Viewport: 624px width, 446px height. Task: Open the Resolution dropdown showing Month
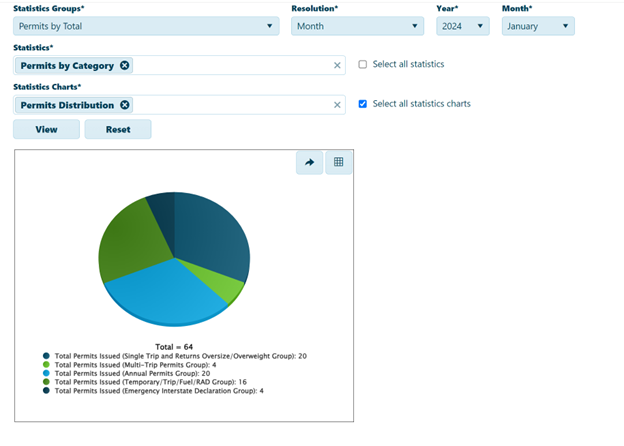pos(357,26)
